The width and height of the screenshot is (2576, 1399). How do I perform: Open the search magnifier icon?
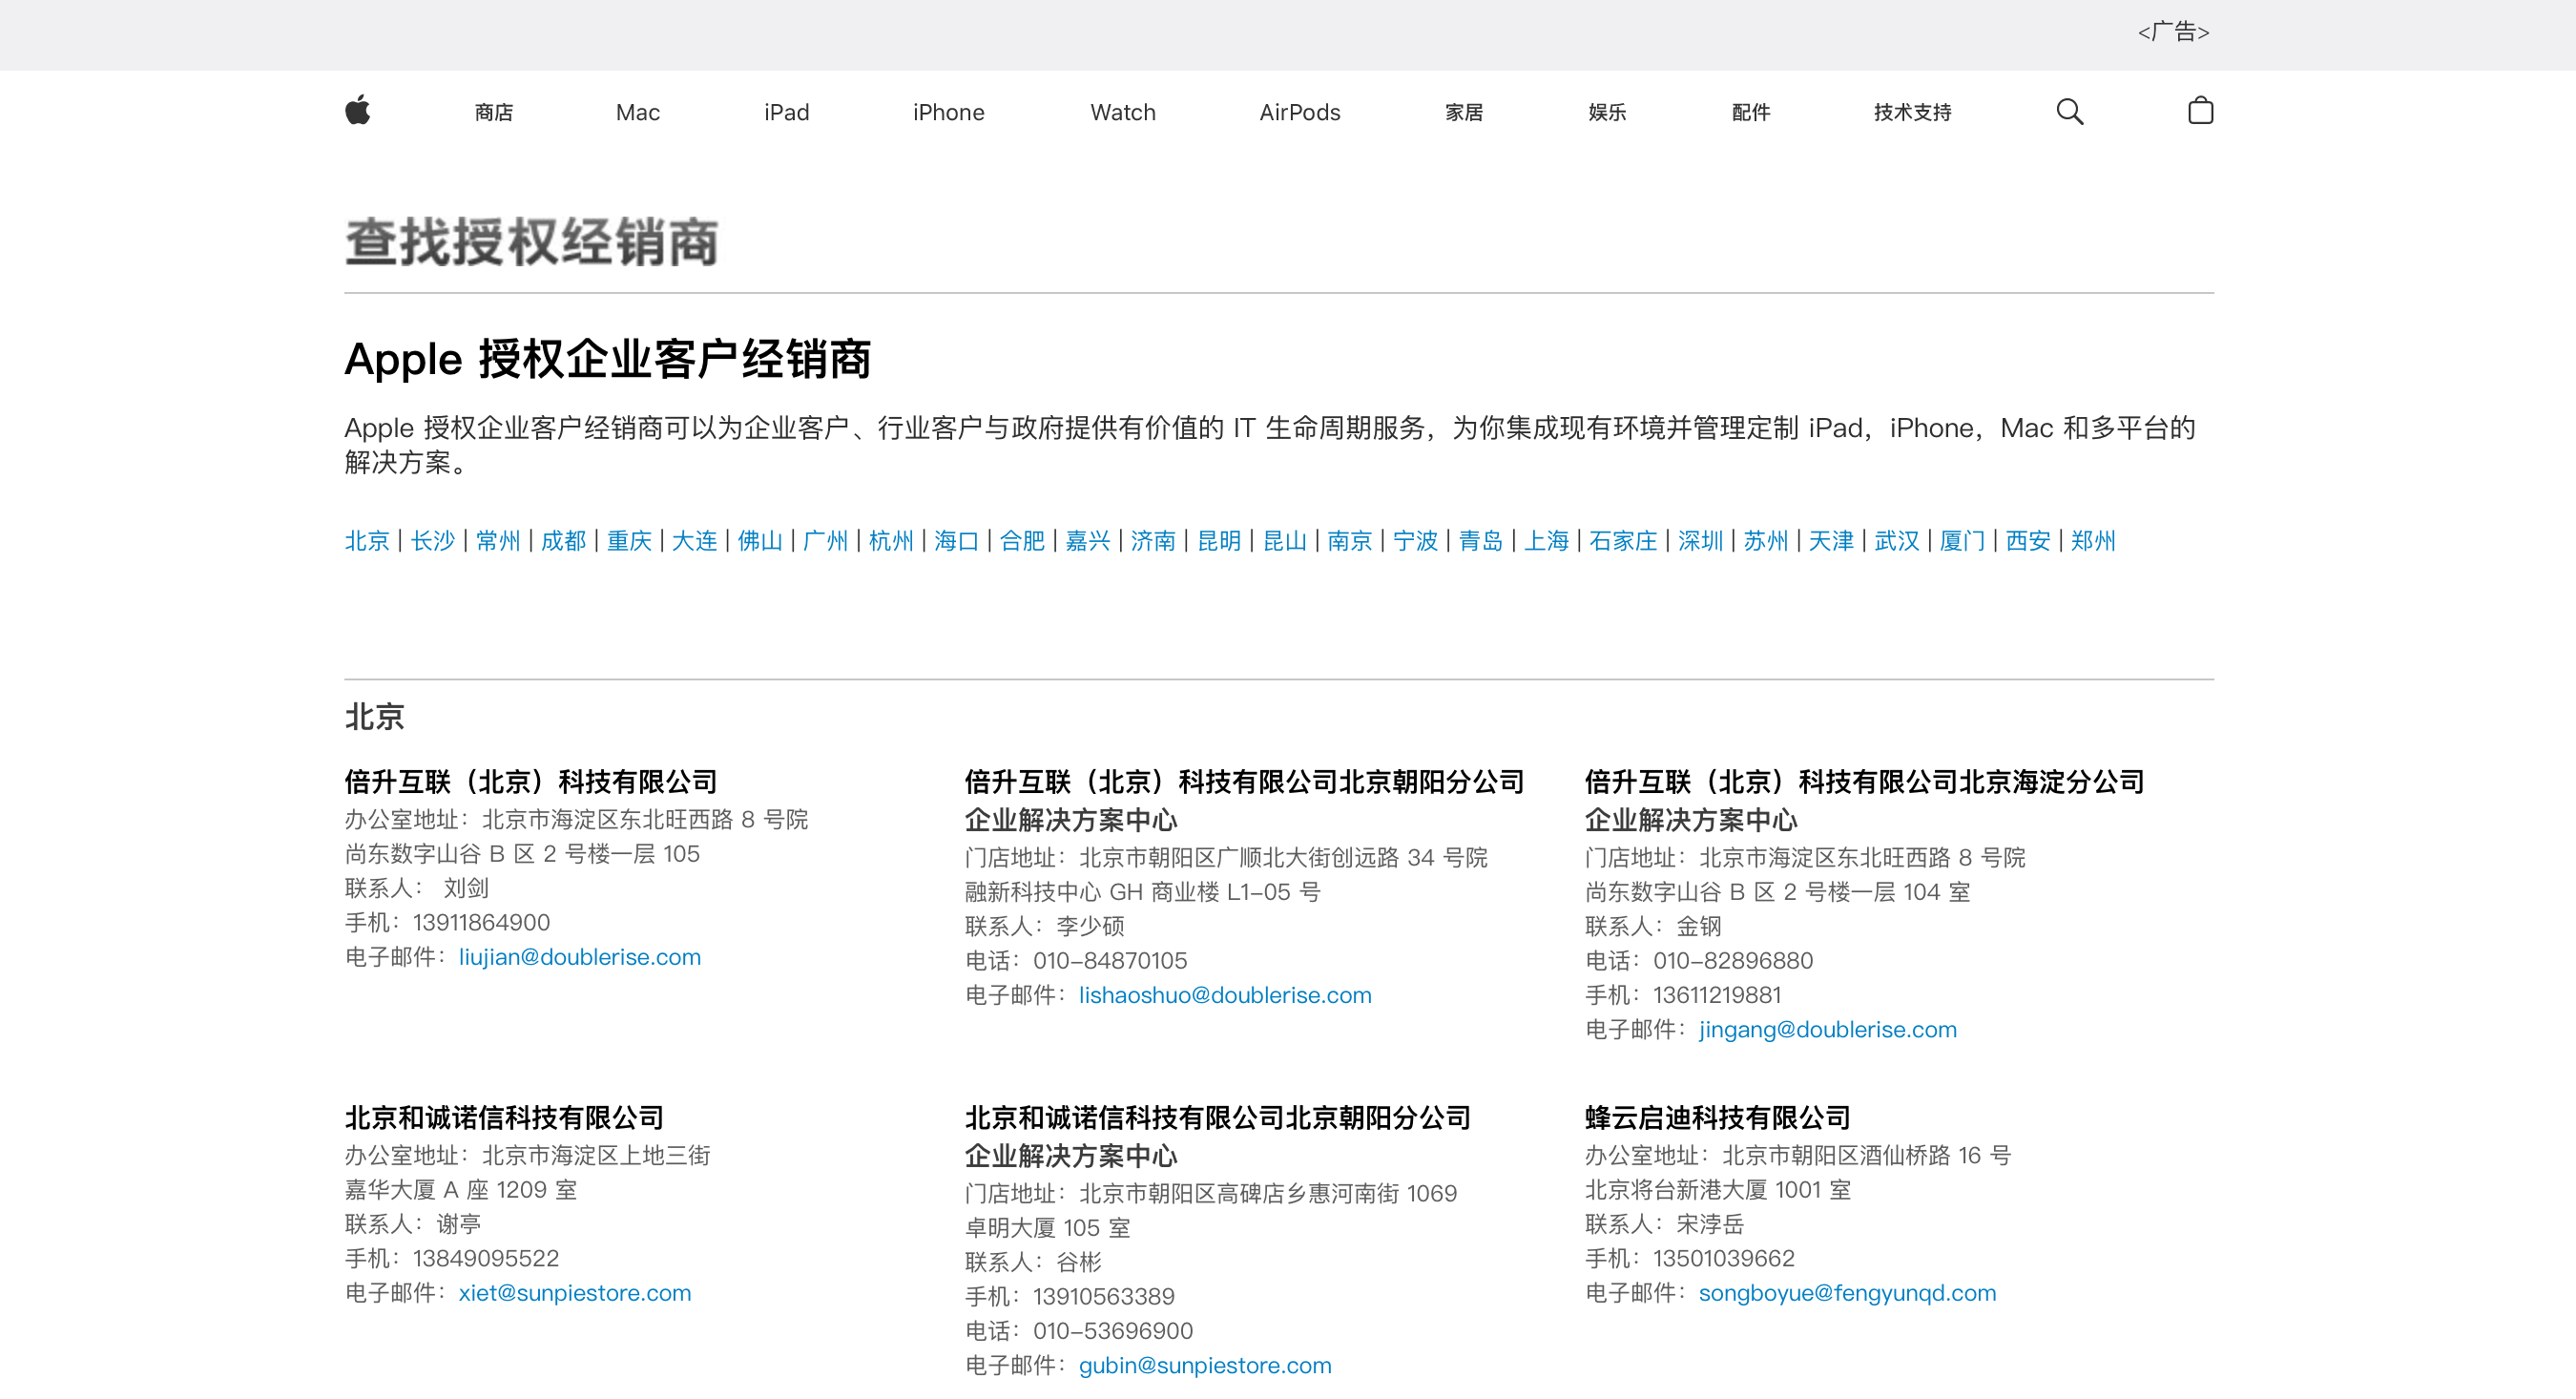pos(2069,111)
